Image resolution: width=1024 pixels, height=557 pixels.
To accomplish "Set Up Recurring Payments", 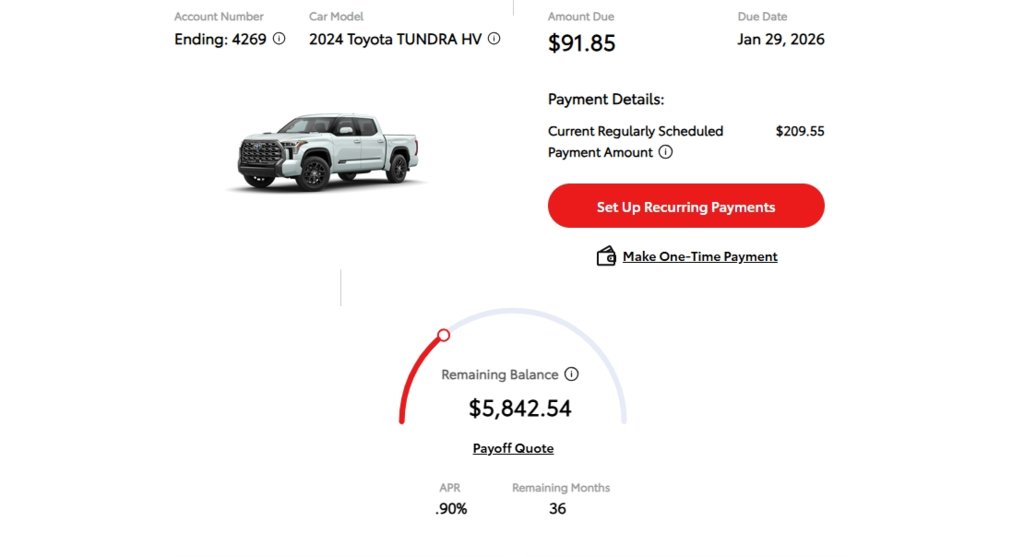I will pyautogui.click(x=686, y=206).
